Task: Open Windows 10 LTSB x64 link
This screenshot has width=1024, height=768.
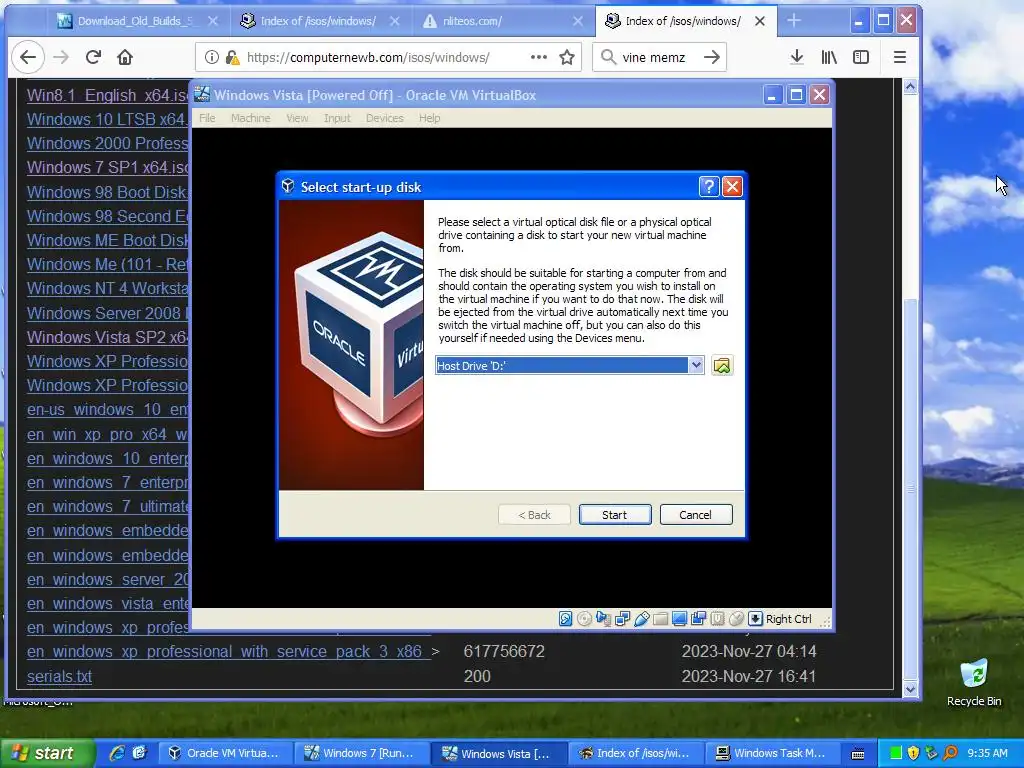Action: pos(108,120)
